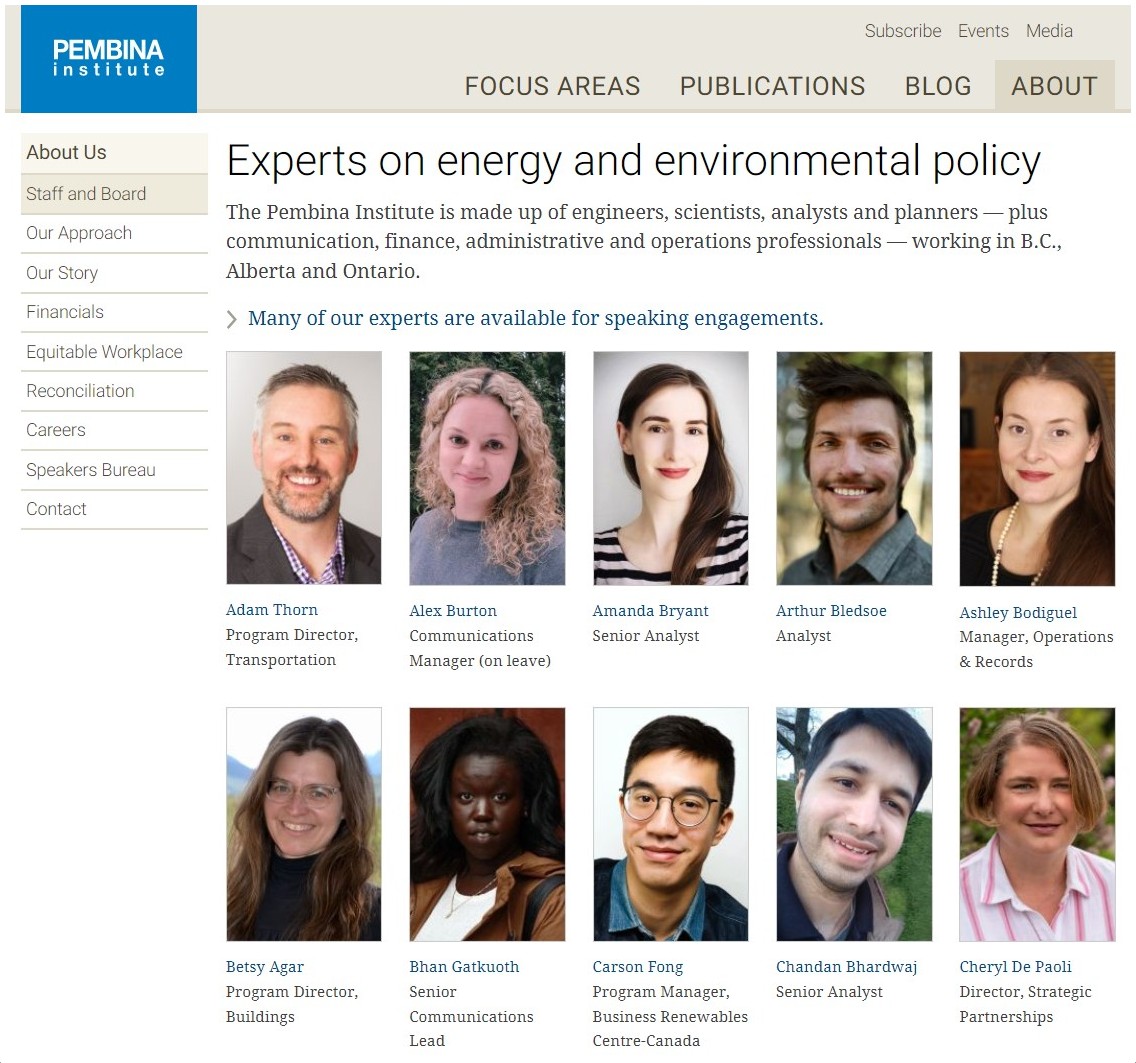Viewport: 1136px width, 1063px height.
Task: Visit the Media link
Action: click(x=1049, y=31)
